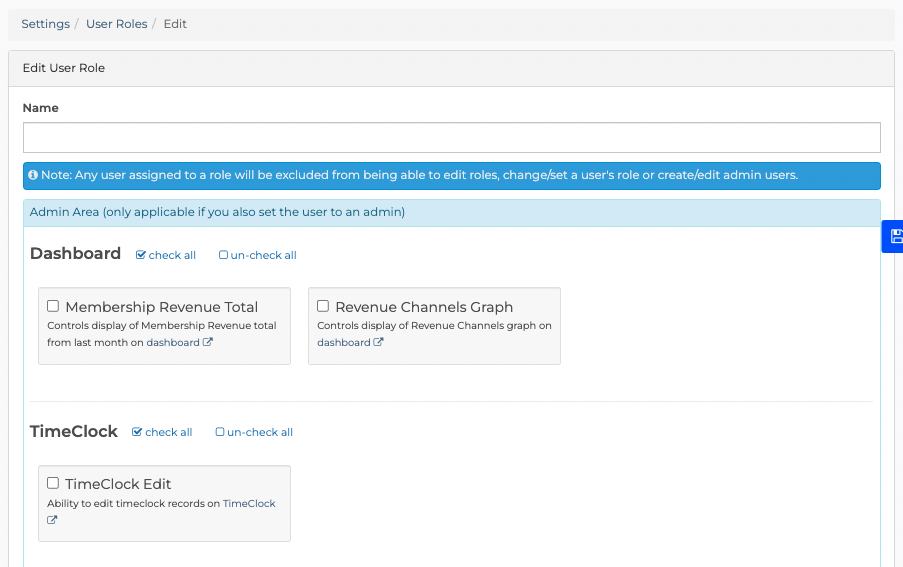Viewport: 903px width, 567px height.
Task: Click the TimeClock un-check all box icon
Action: coord(220,432)
